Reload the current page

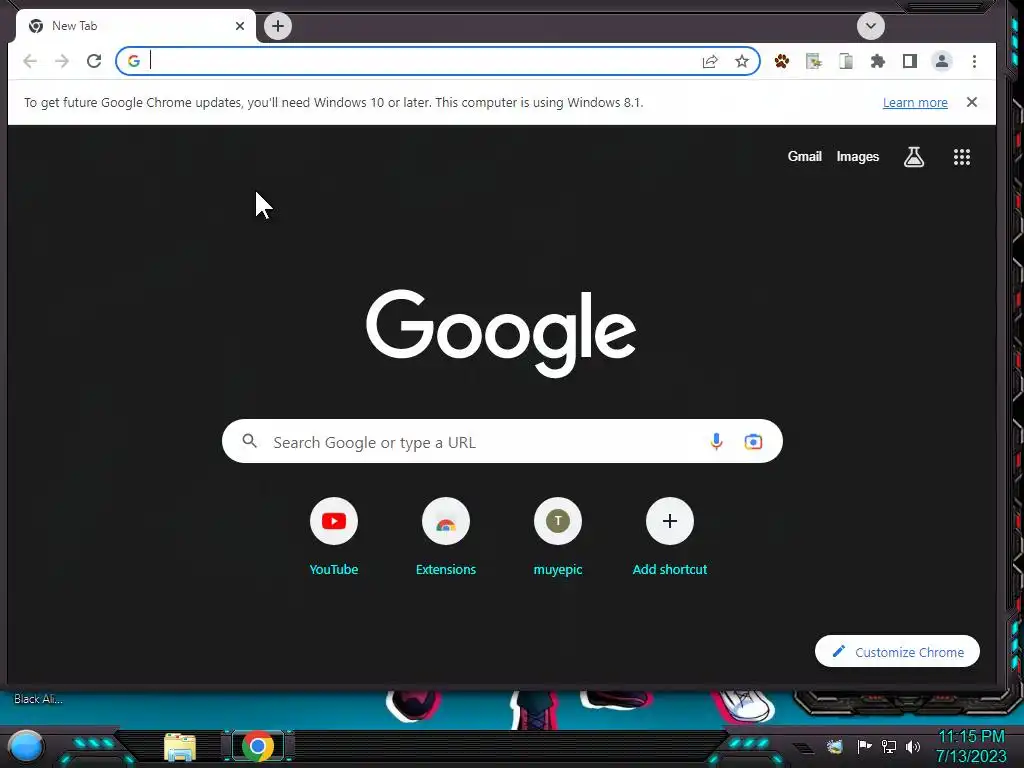click(94, 61)
